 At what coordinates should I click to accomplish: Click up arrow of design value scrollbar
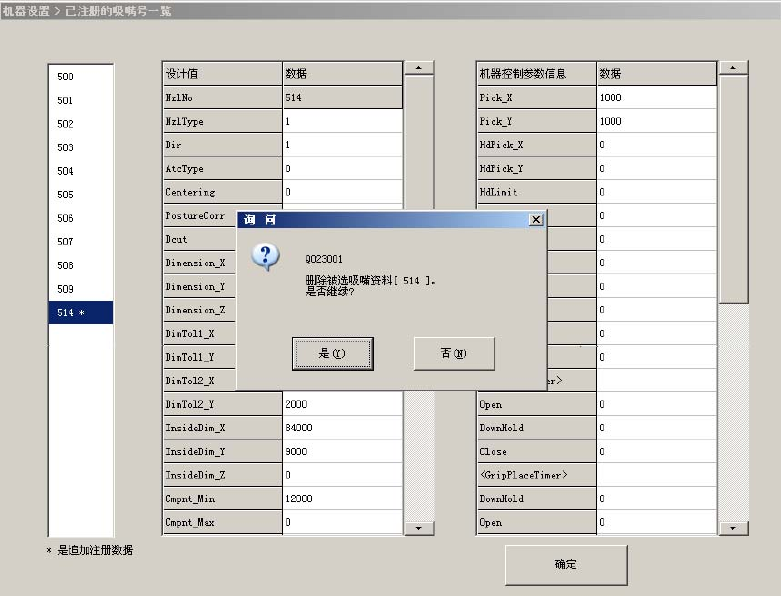[419, 68]
